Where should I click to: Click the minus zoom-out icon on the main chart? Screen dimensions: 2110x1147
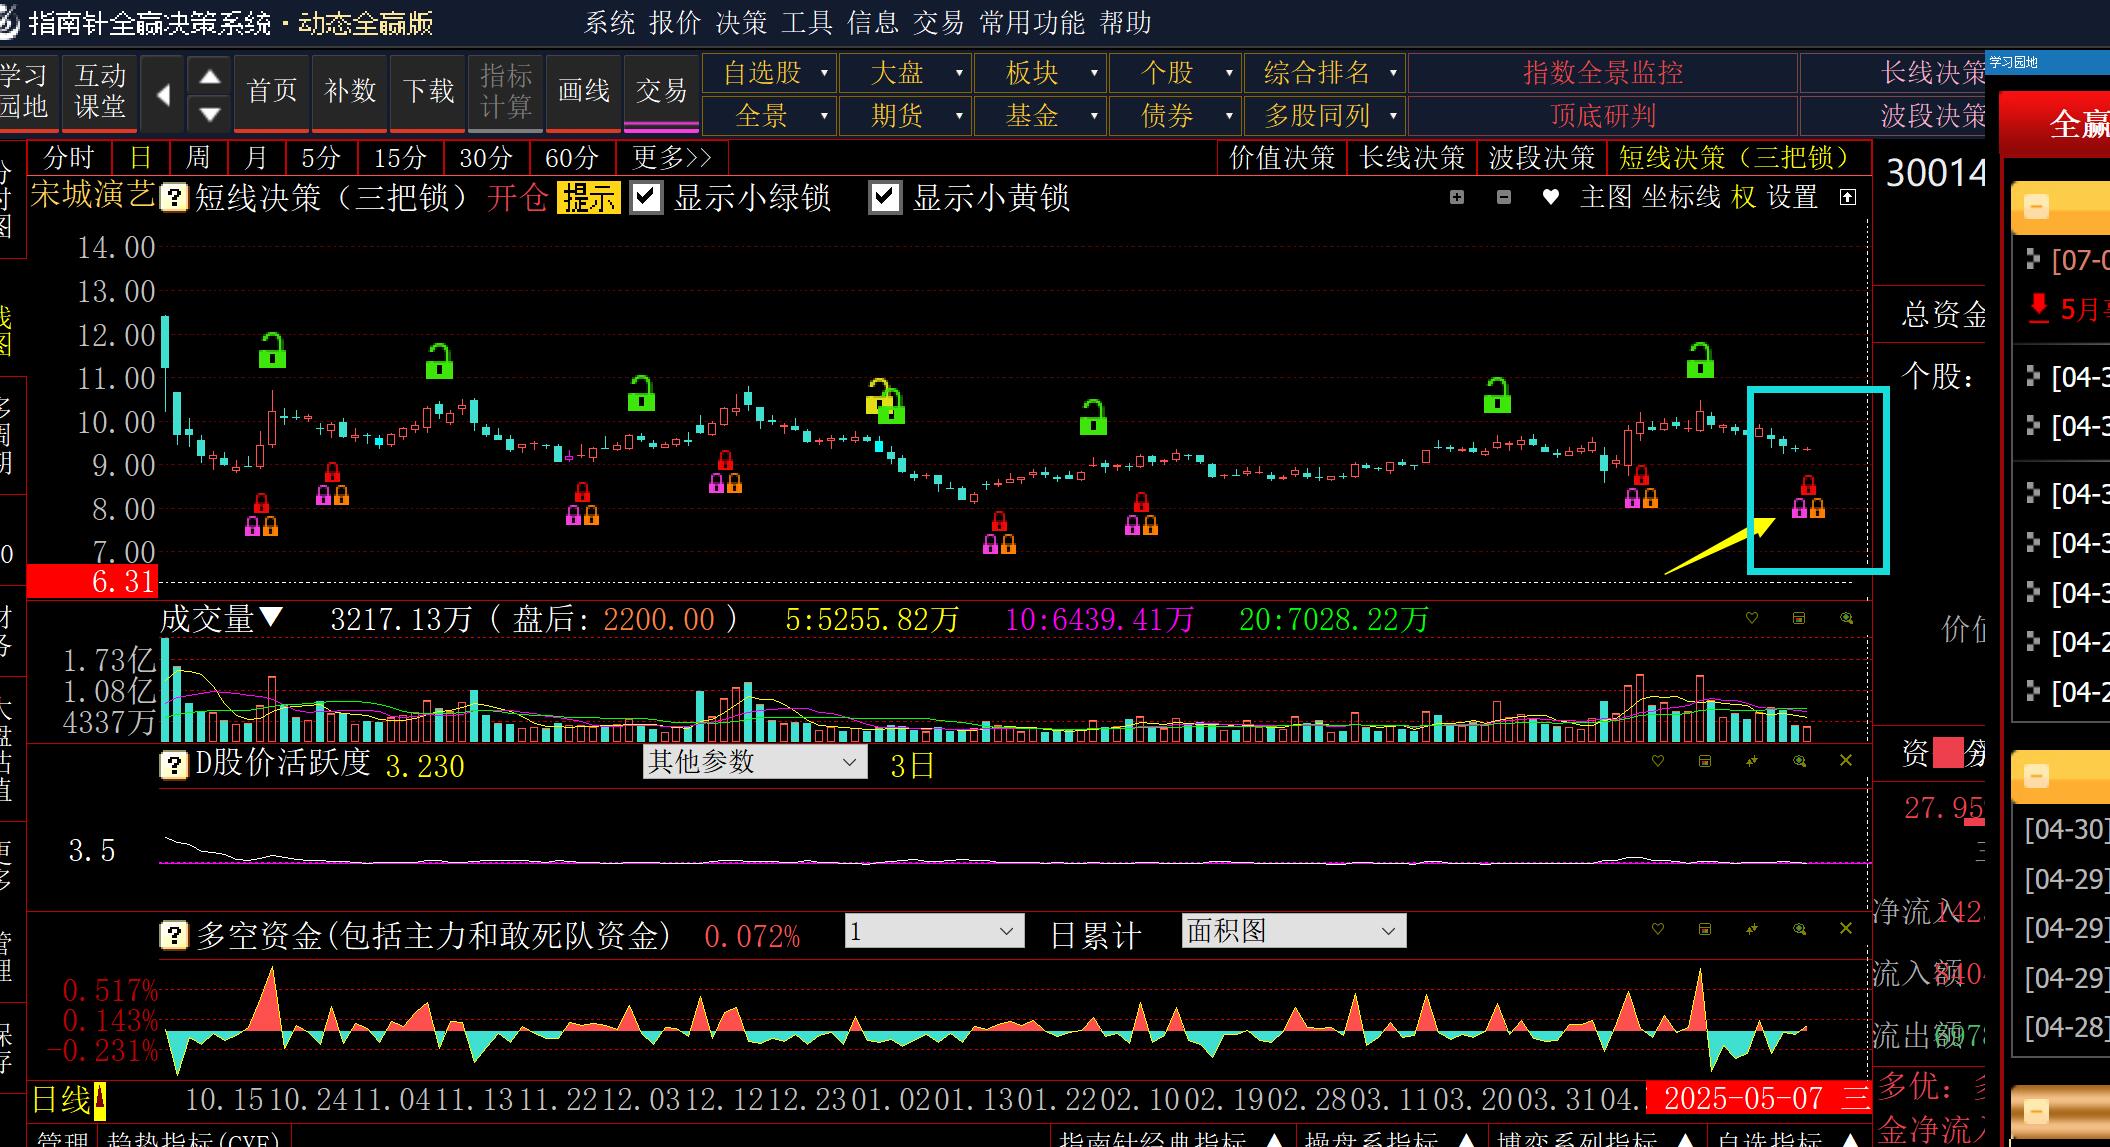click(x=1504, y=197)
